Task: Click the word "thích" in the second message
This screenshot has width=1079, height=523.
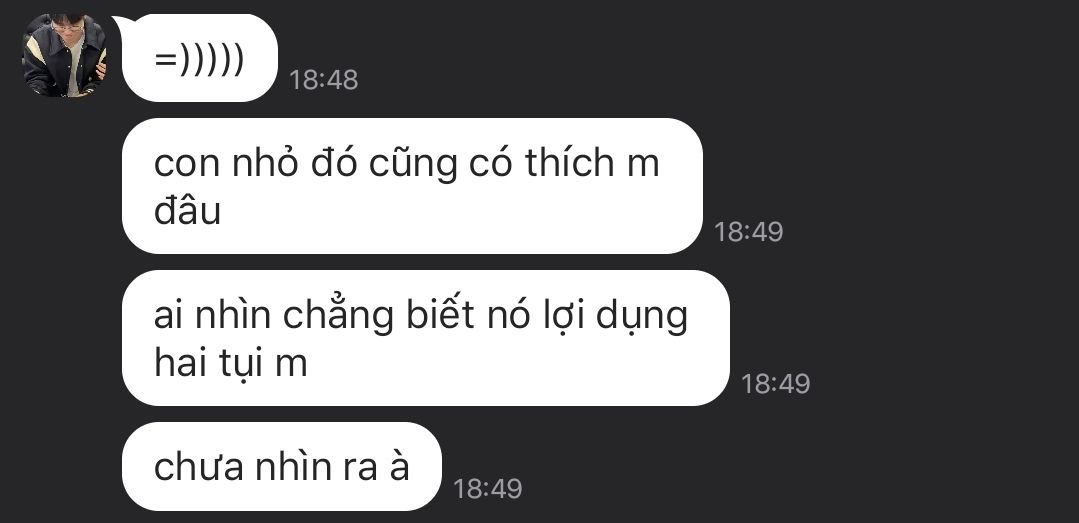Action: tap(569, 163)
